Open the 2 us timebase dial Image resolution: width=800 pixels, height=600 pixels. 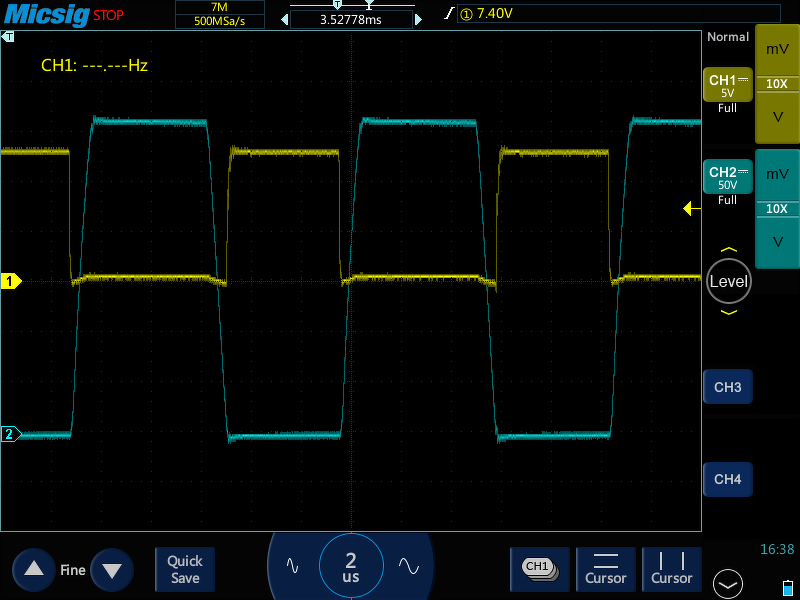pyautogui.click(x=351, y=566)
